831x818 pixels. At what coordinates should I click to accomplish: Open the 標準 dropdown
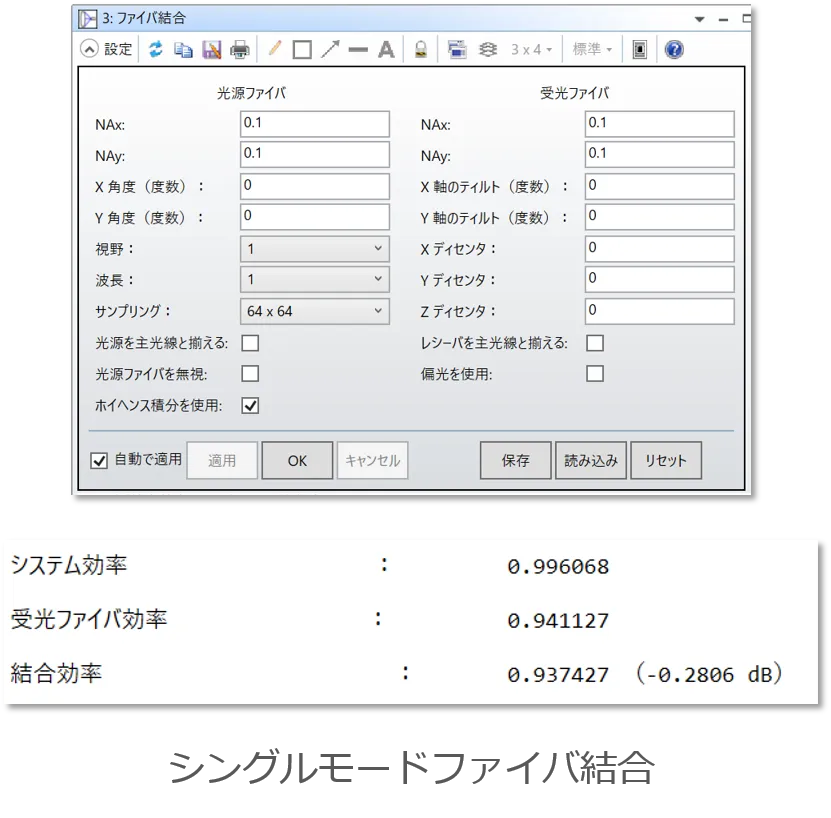coord(592,49)
